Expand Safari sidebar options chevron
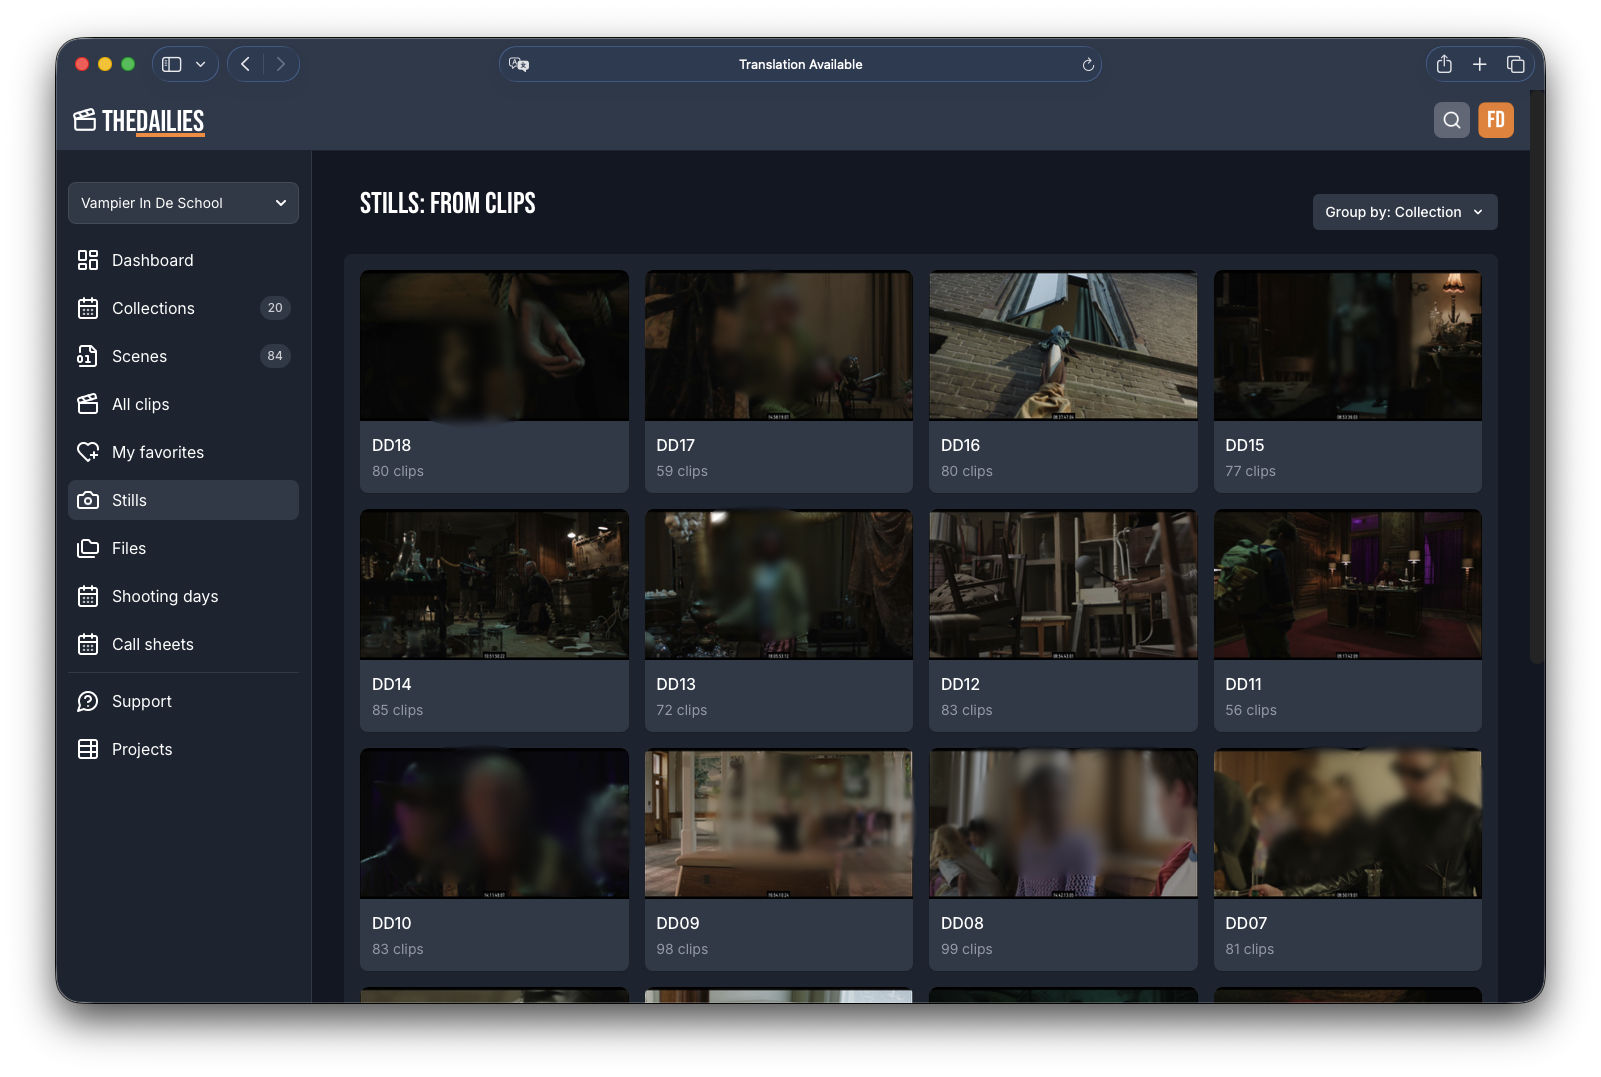Viewport: 1601px width, 1077px height. tap(201, 64)
